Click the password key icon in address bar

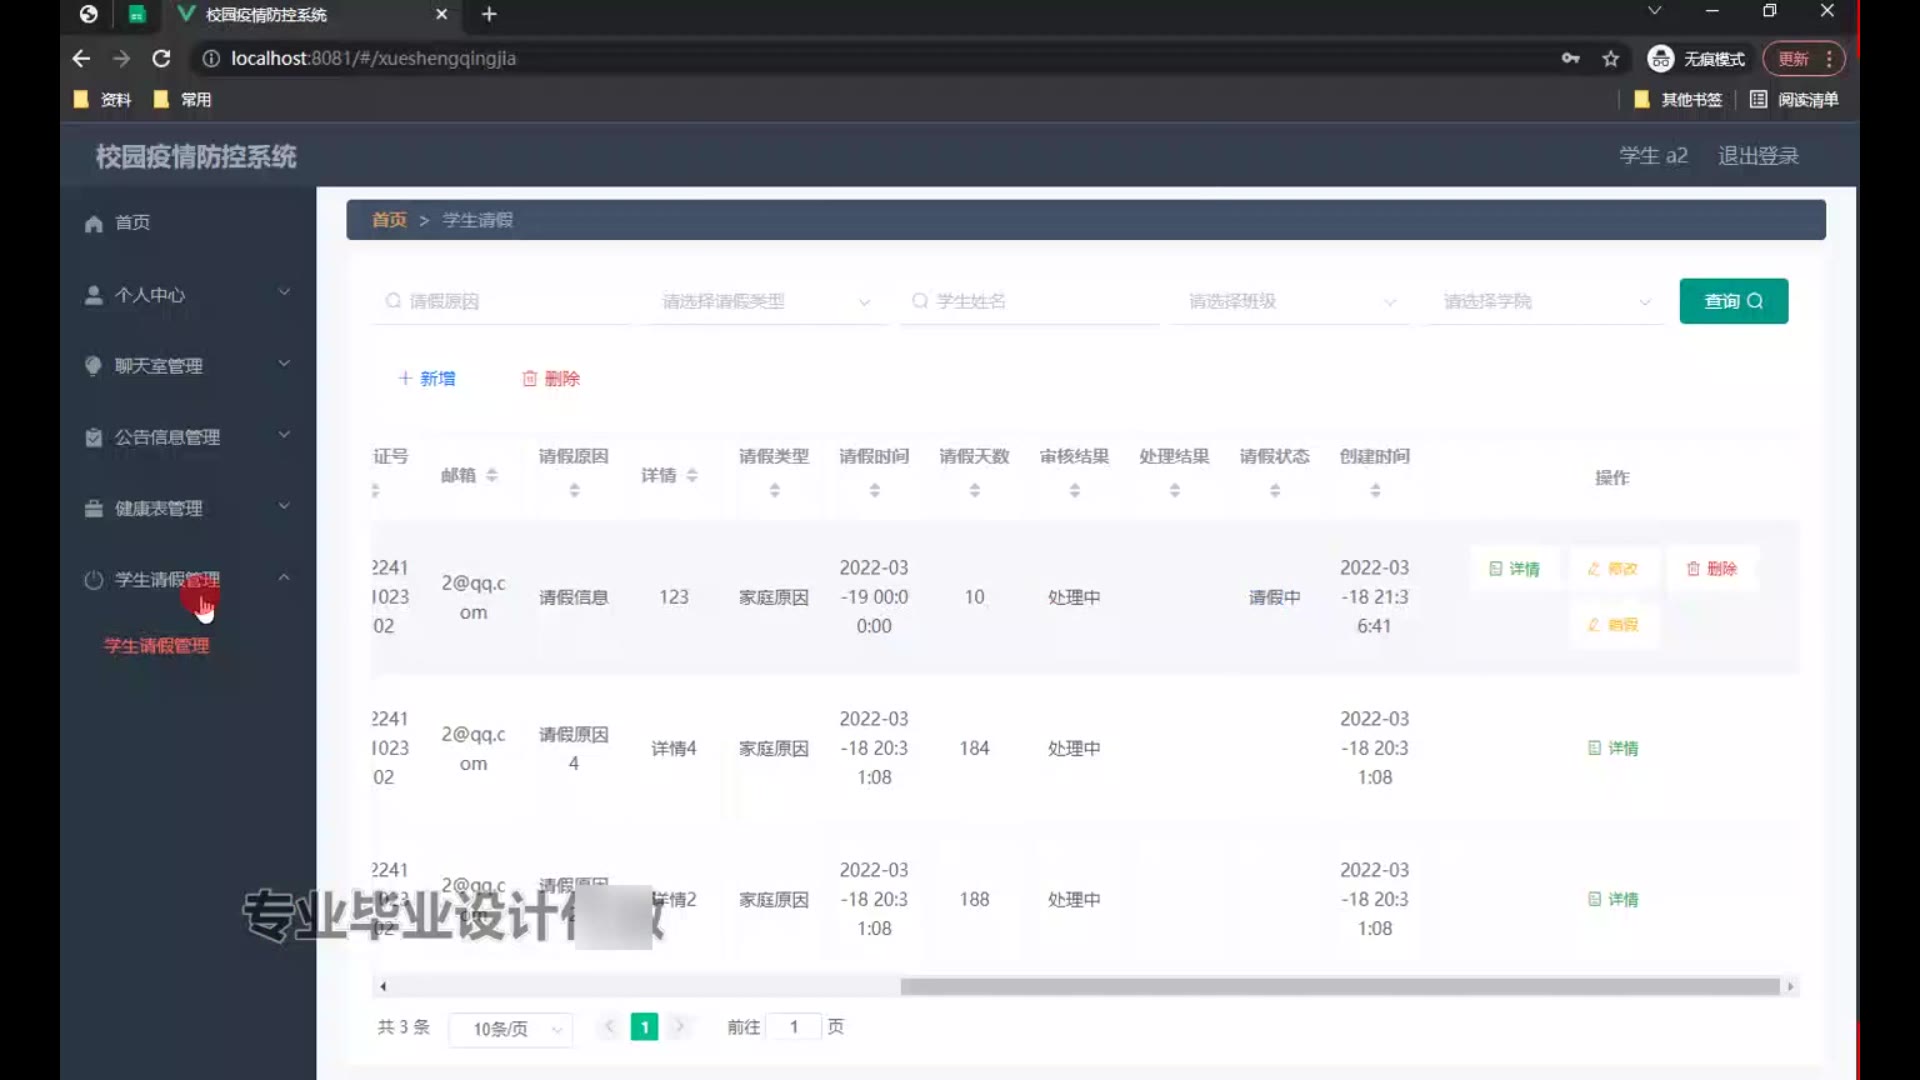coord(1570,59)
